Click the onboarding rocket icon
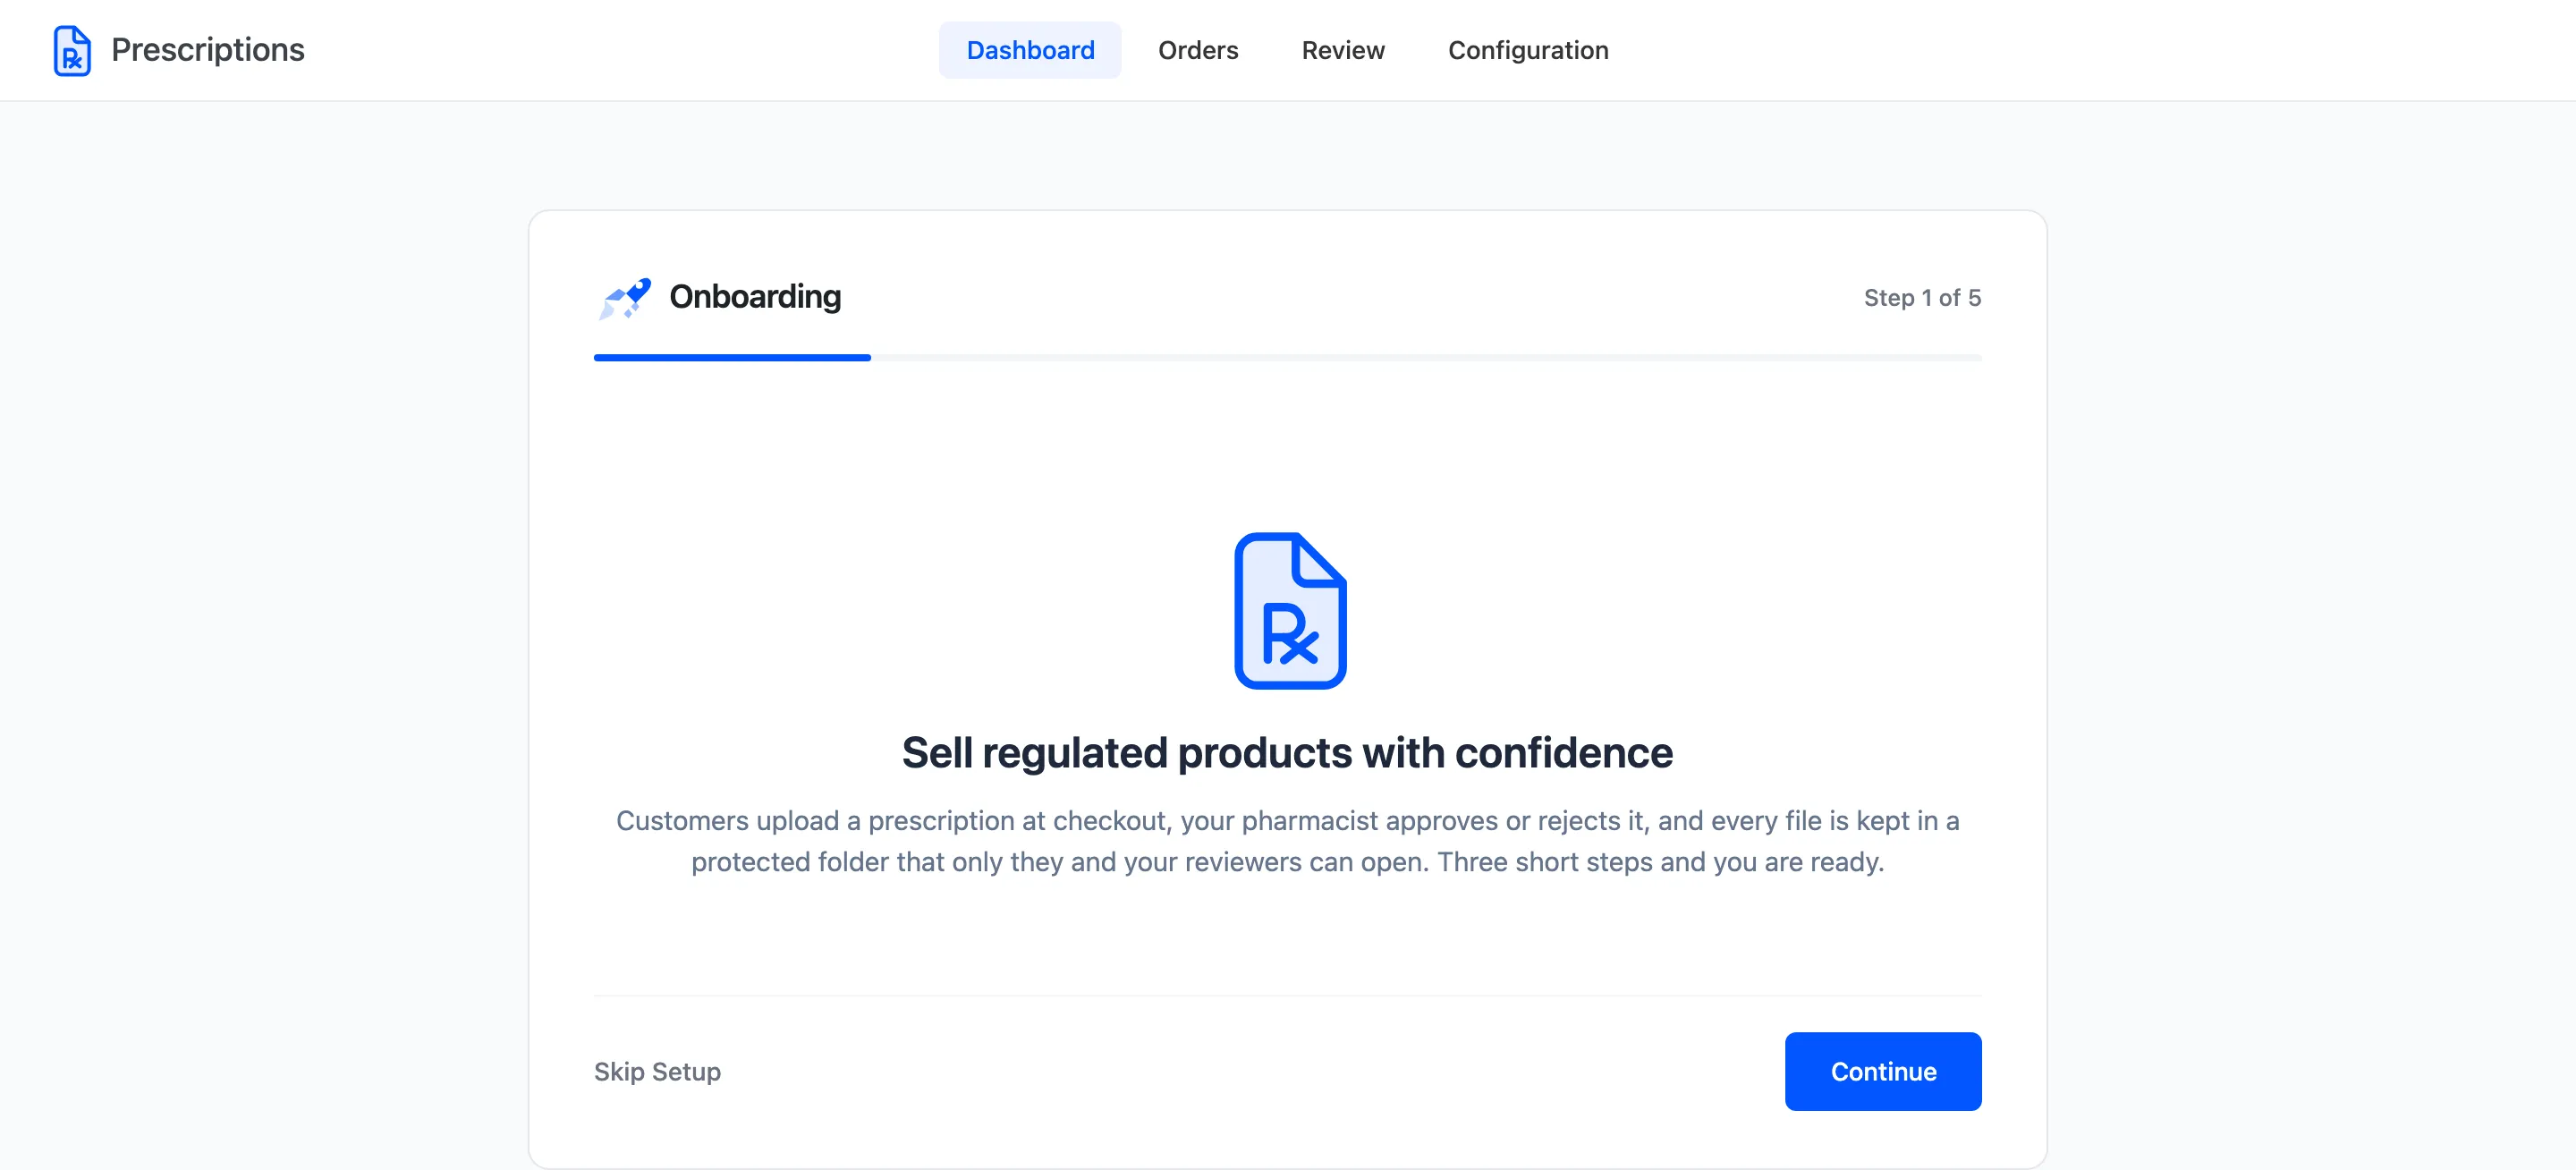 click(625, 298)
